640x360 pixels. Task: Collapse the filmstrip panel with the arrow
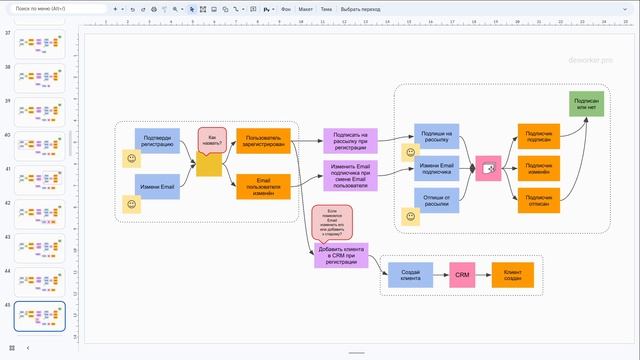point(28,348)
